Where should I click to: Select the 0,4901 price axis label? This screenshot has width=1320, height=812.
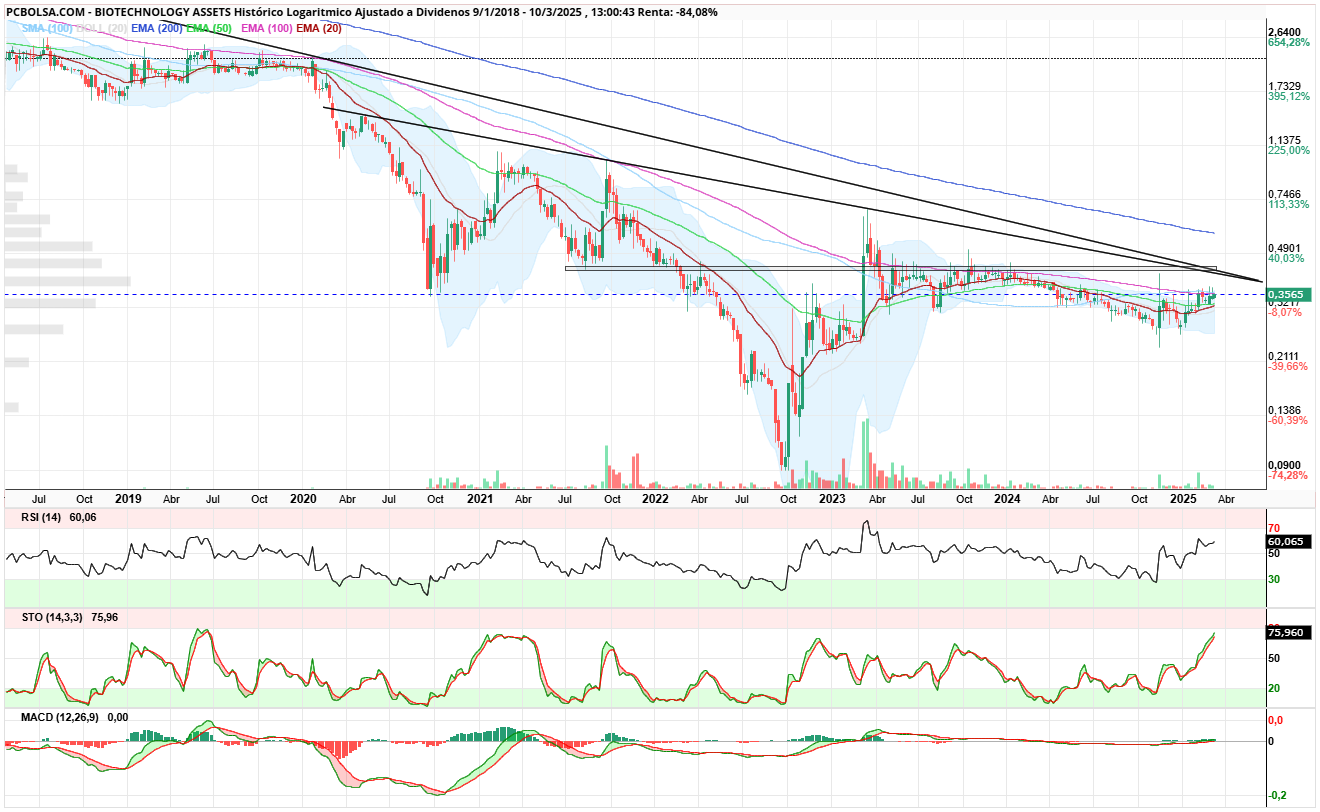[x=1283, y=248]
